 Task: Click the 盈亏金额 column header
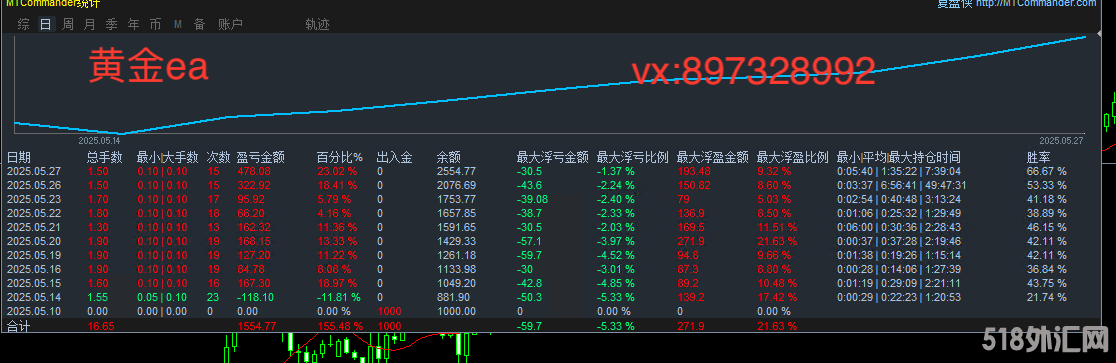click(x=260, y=157)
